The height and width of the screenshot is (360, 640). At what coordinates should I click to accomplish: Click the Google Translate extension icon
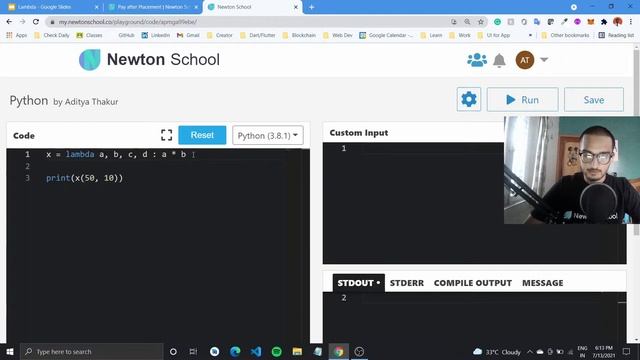[x=537, y=22]
